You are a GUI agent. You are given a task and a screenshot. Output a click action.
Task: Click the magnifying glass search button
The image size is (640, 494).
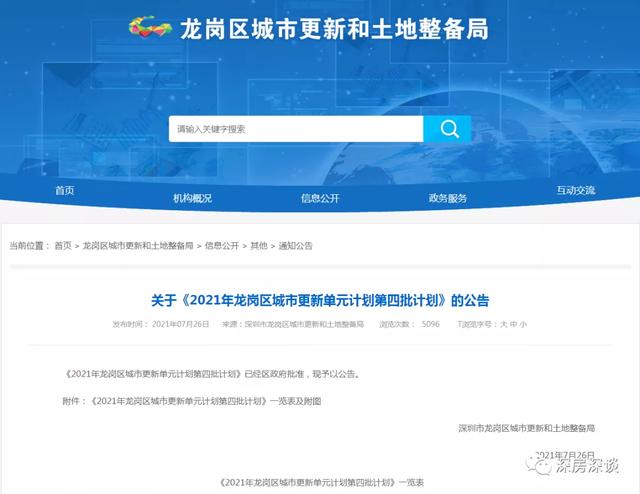tap(447, 129)
